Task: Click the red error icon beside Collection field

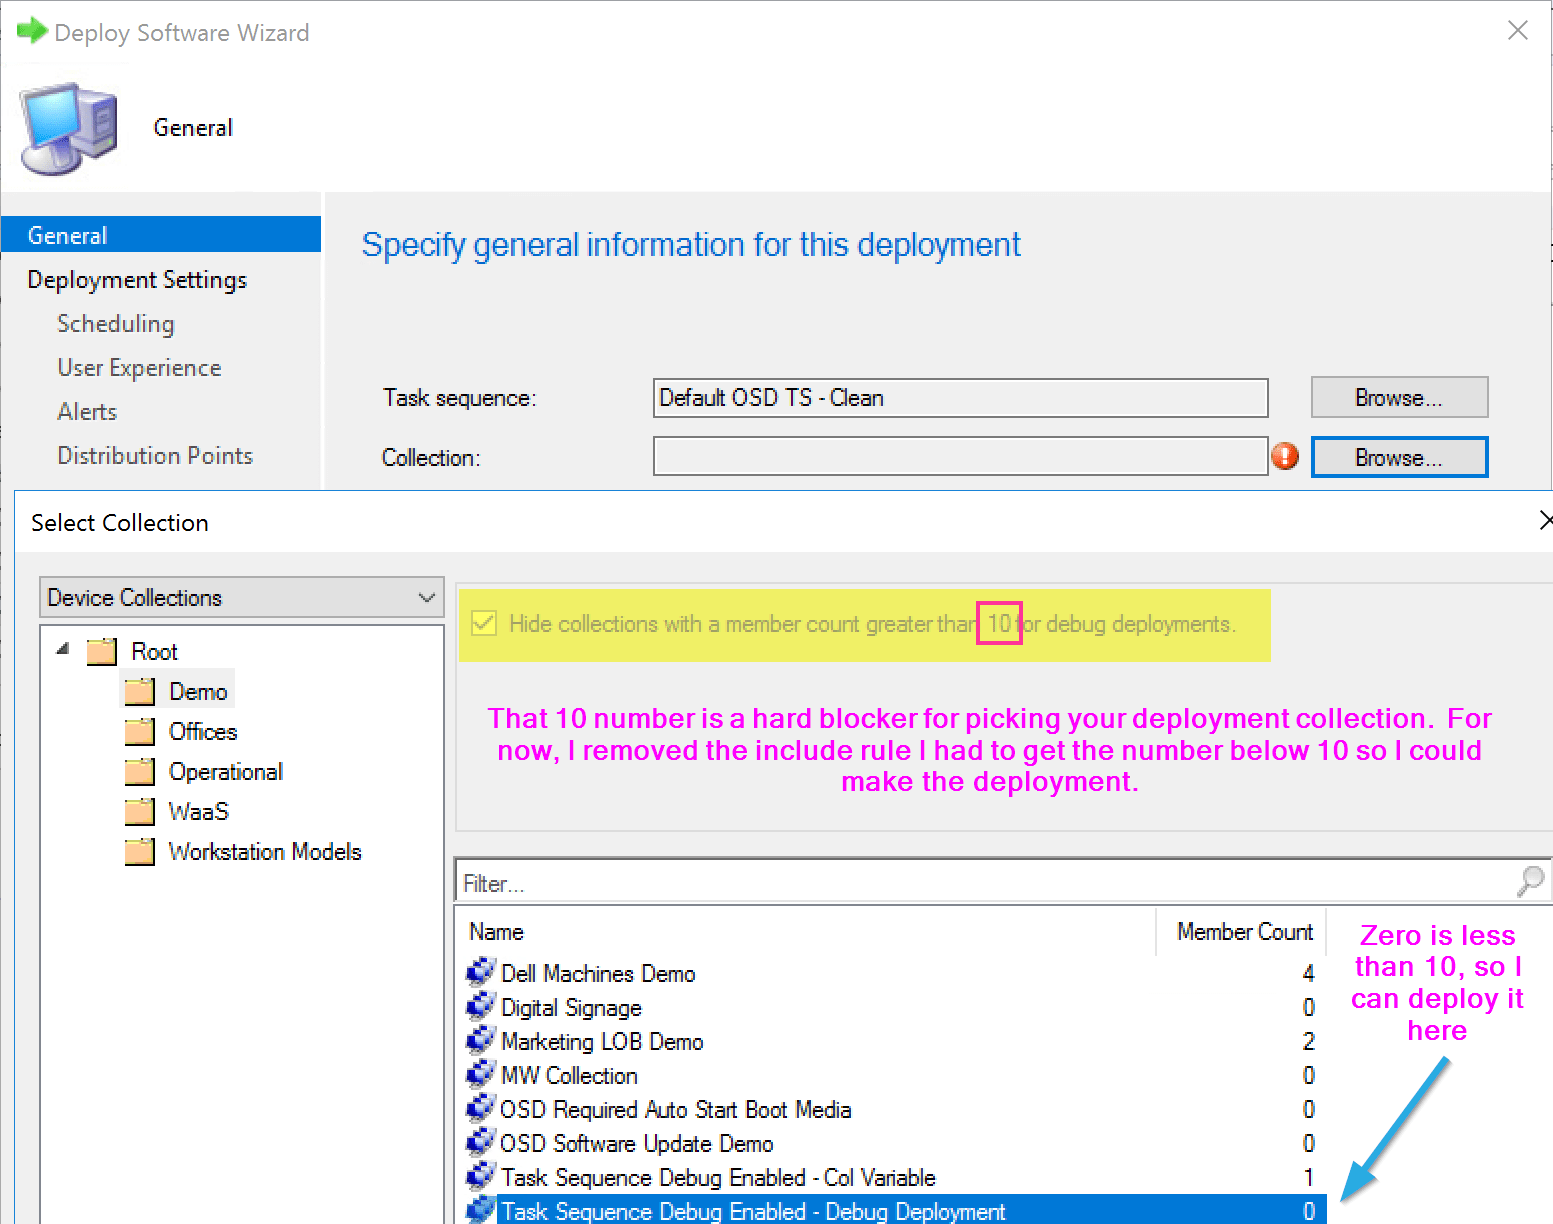Action: coord(1285,457)
